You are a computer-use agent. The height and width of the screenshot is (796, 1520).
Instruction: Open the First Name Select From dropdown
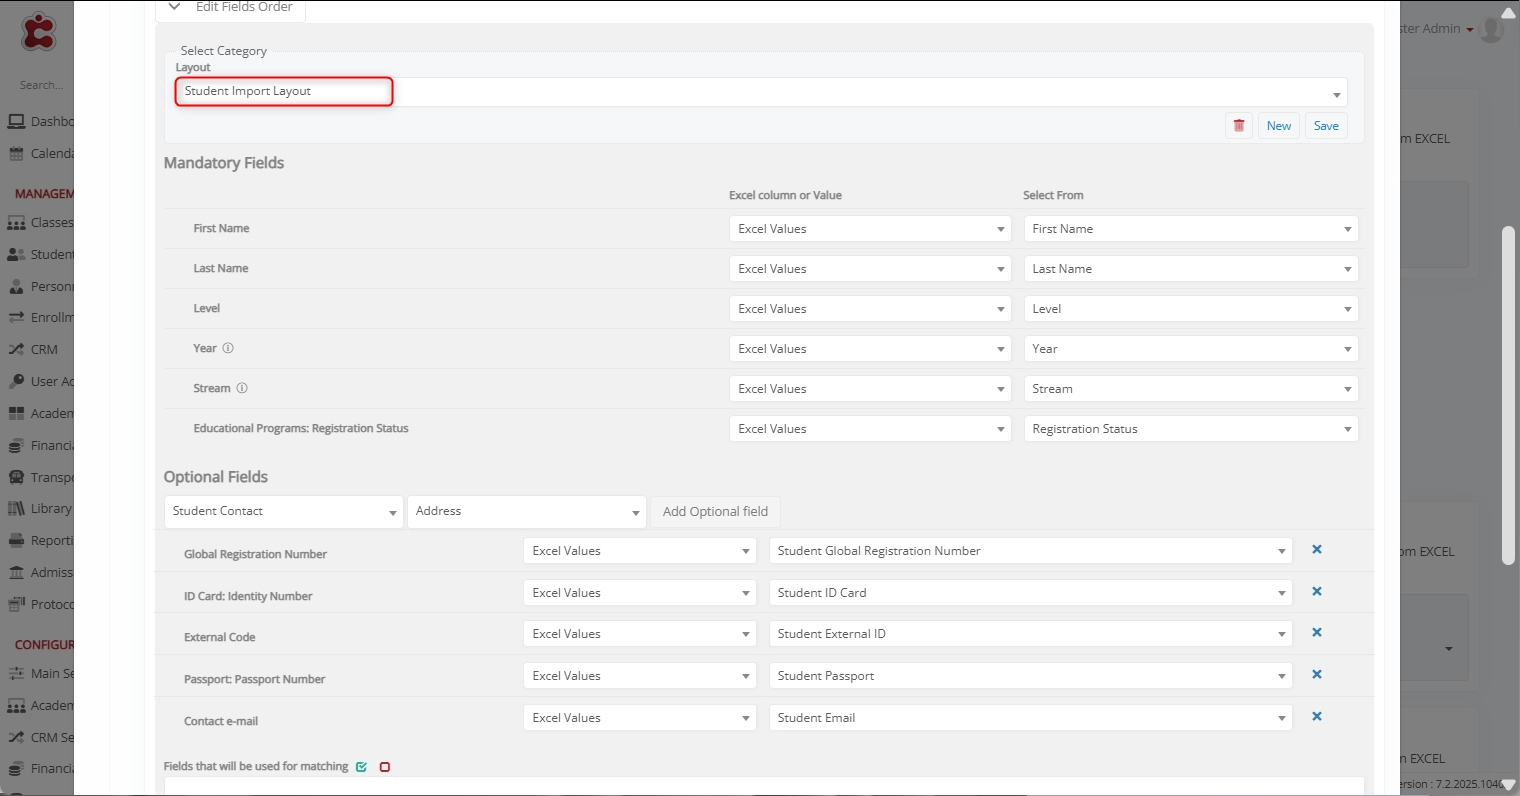(x=1190, y=229)
